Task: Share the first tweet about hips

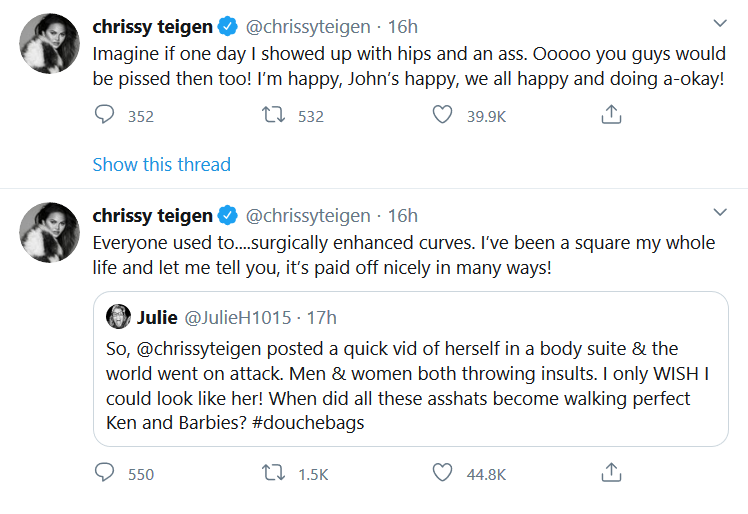Action: [x=611, y=116]
